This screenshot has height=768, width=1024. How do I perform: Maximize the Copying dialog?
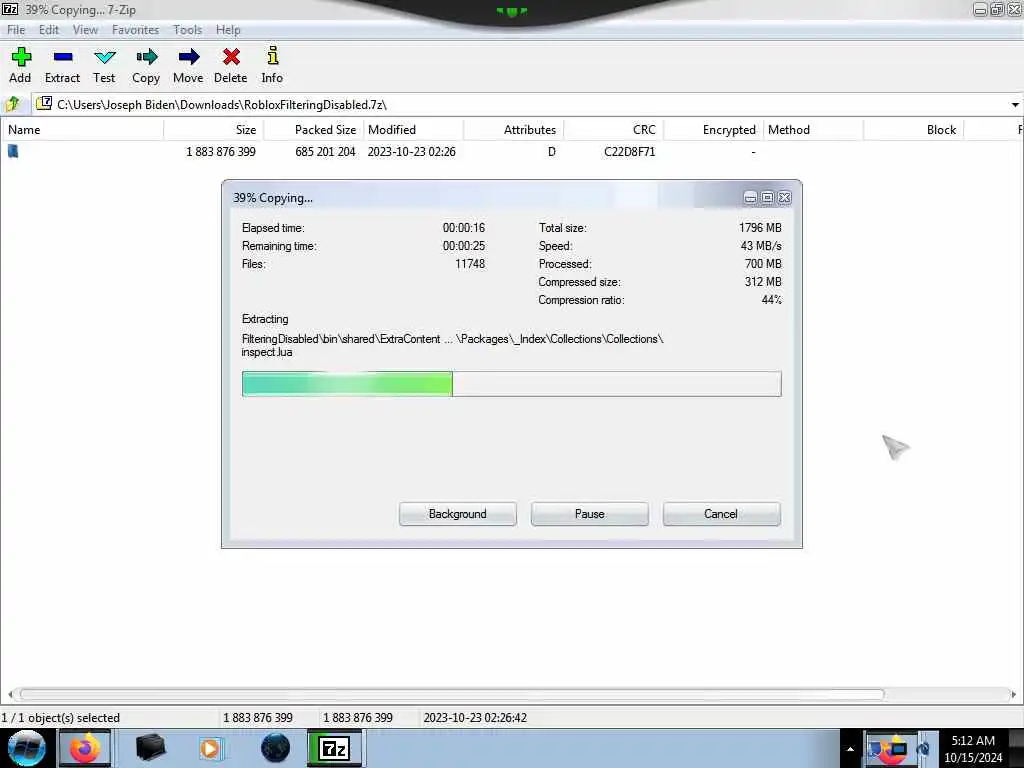(767, 197)
